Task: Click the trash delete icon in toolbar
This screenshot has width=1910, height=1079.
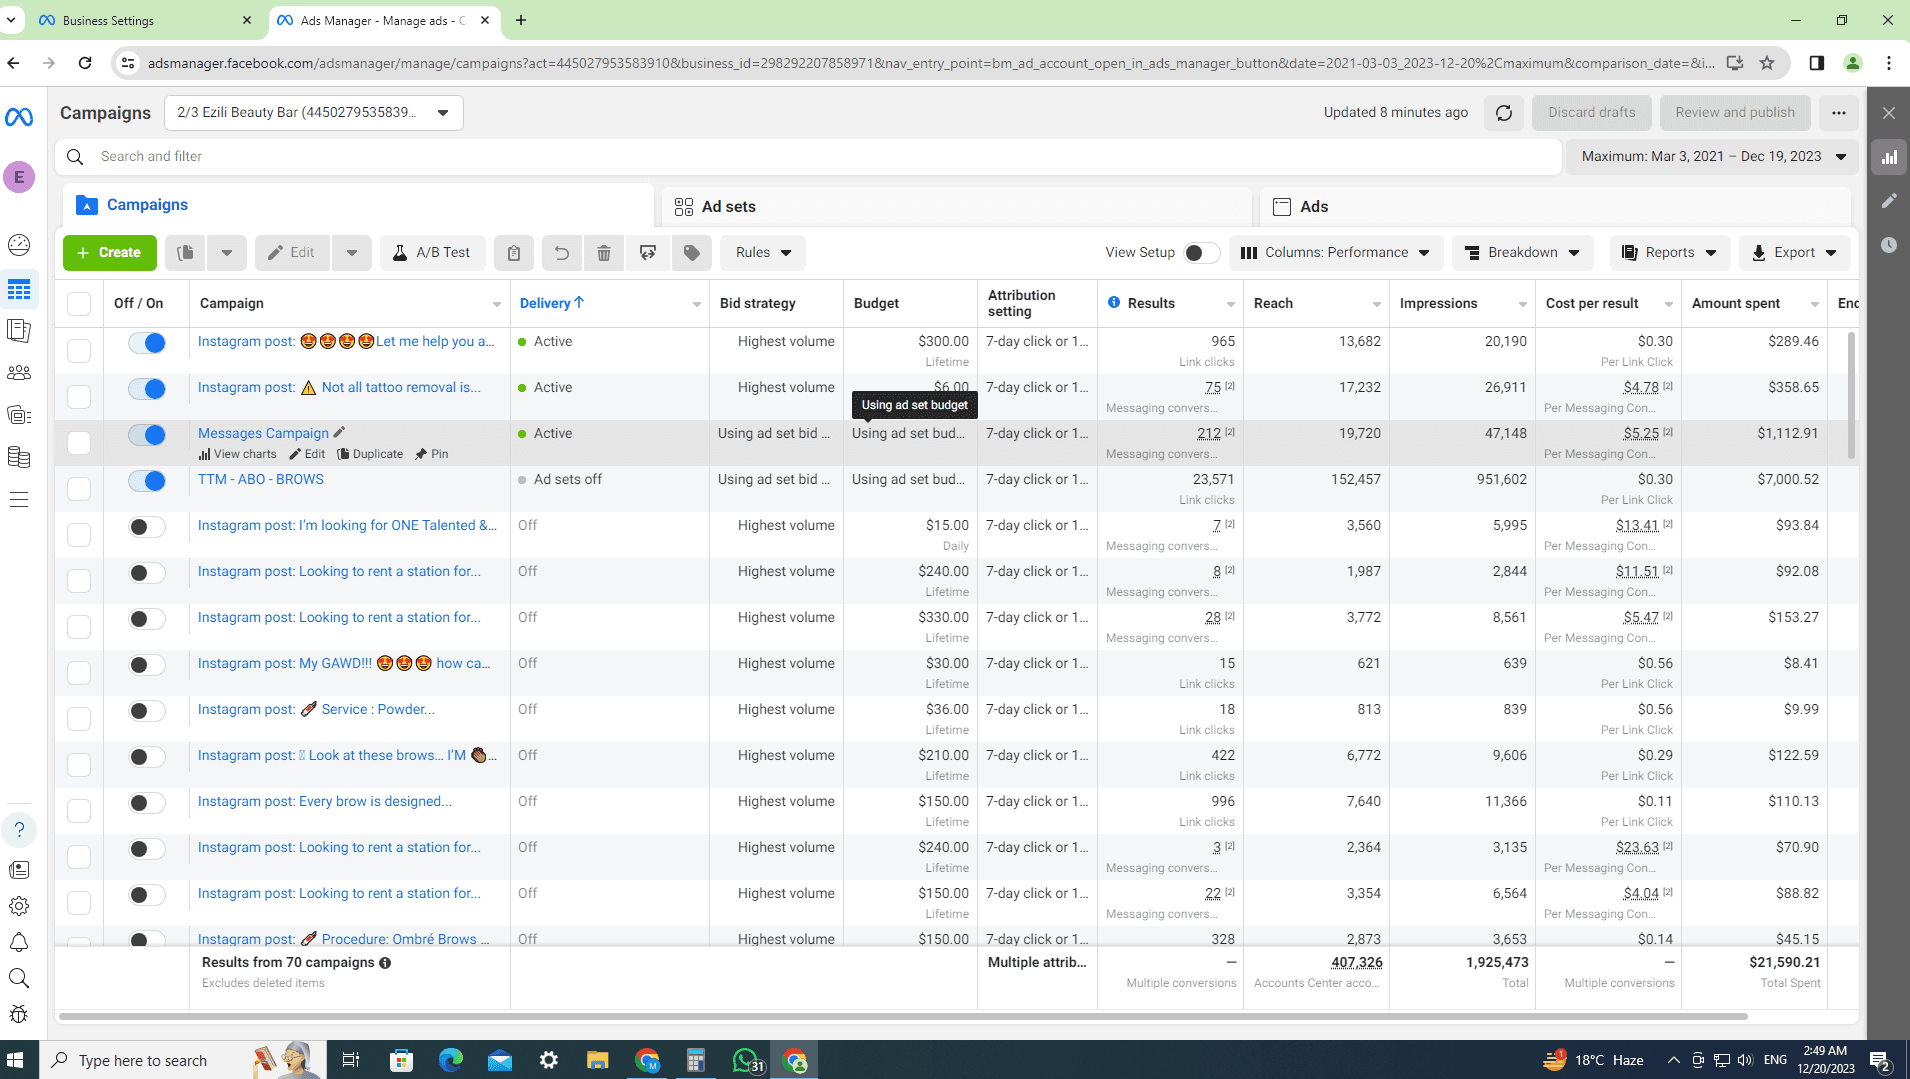Action: coord(604,253)
